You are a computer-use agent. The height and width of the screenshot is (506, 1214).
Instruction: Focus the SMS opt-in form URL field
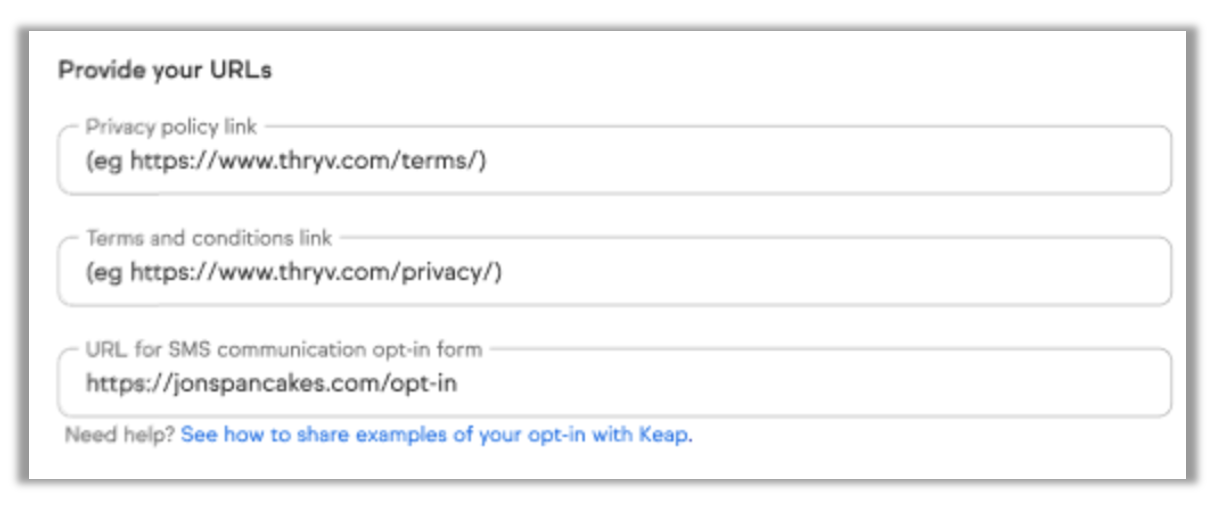click(614, 383)
